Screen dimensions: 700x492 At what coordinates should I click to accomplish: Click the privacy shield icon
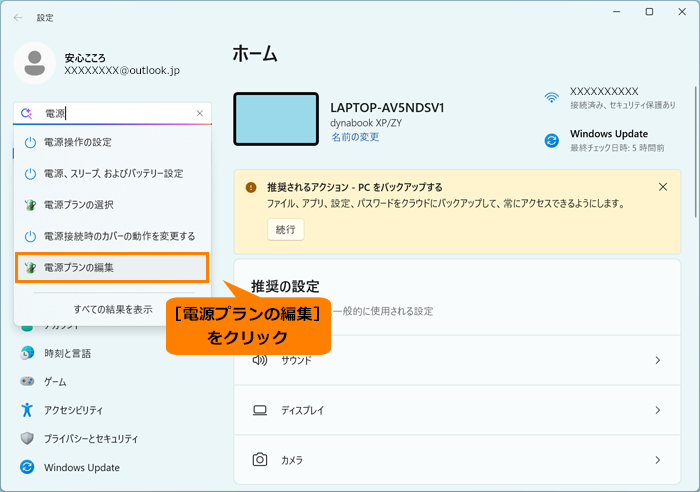click(x=27, y=438)
